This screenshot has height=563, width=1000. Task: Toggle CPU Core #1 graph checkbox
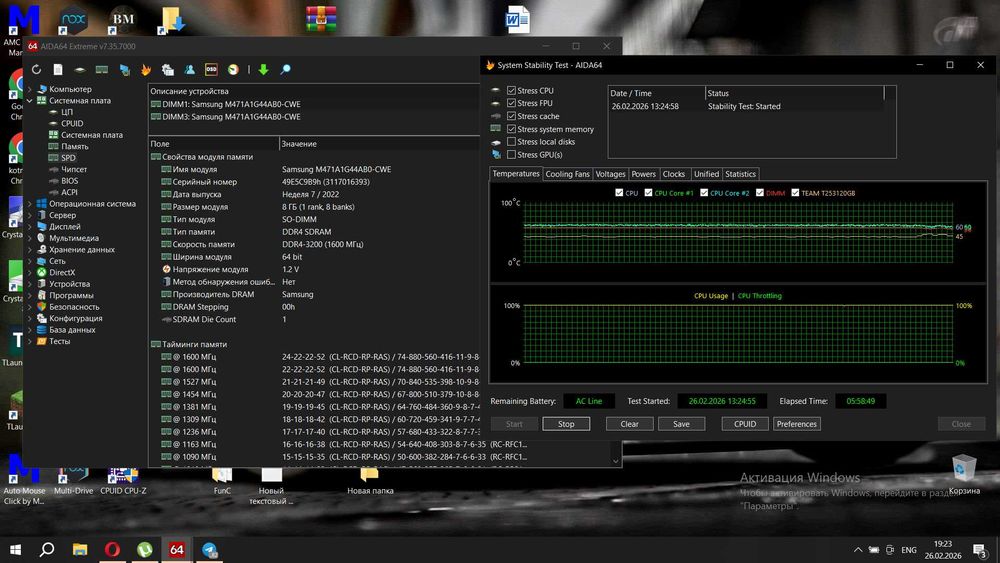pos(648,193)
